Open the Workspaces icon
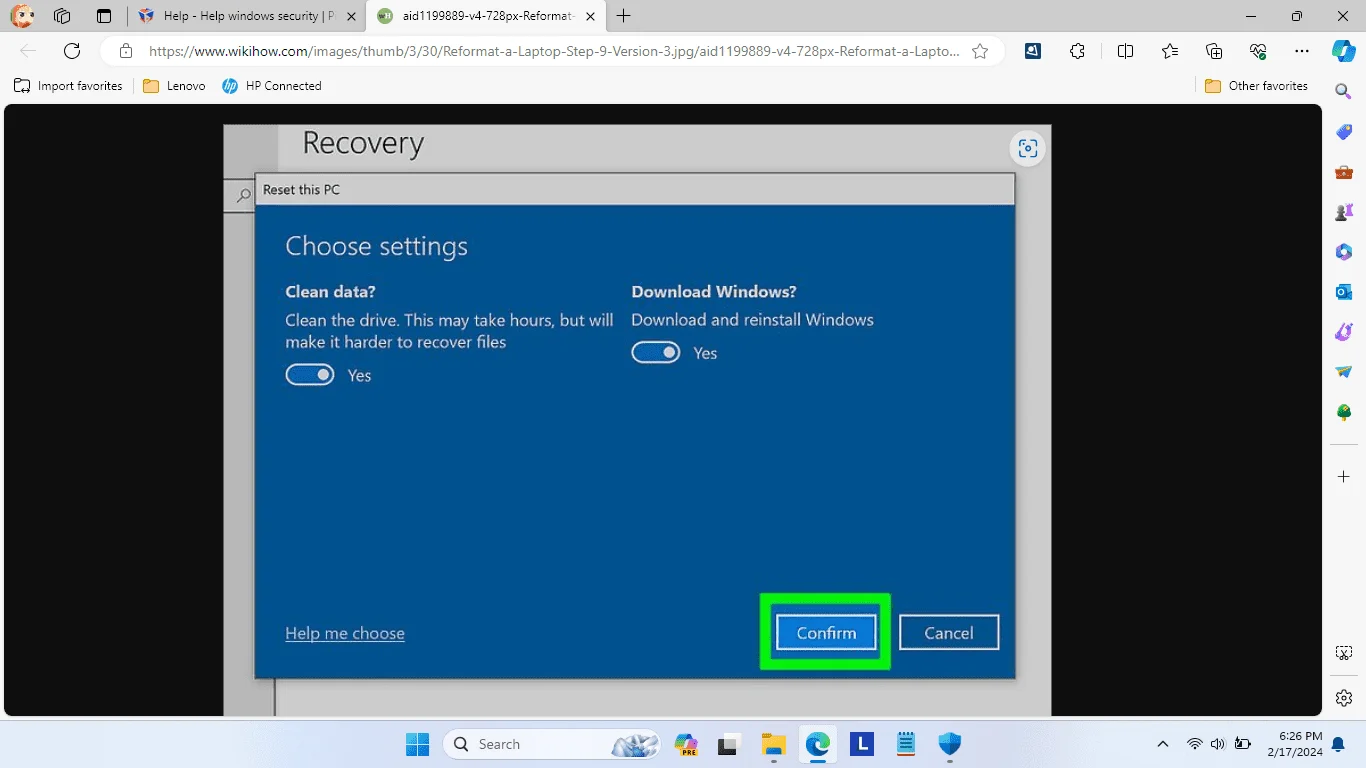Image resolution: width=1366 pixels, height=768 pixels. click(62, 16)
